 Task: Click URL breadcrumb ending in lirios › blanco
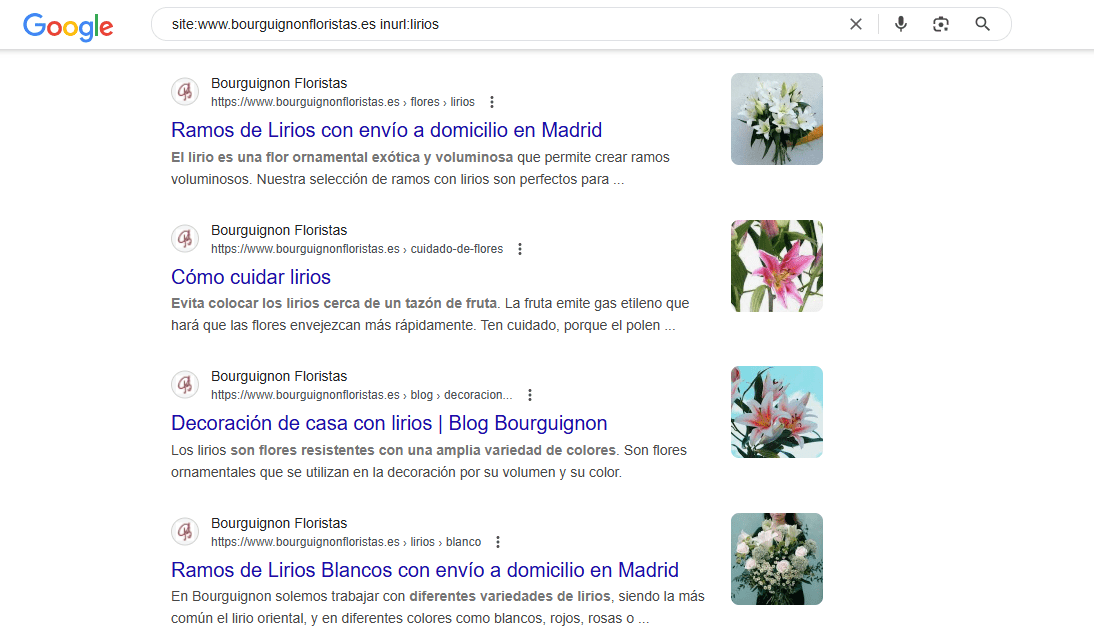coord(346,542)
